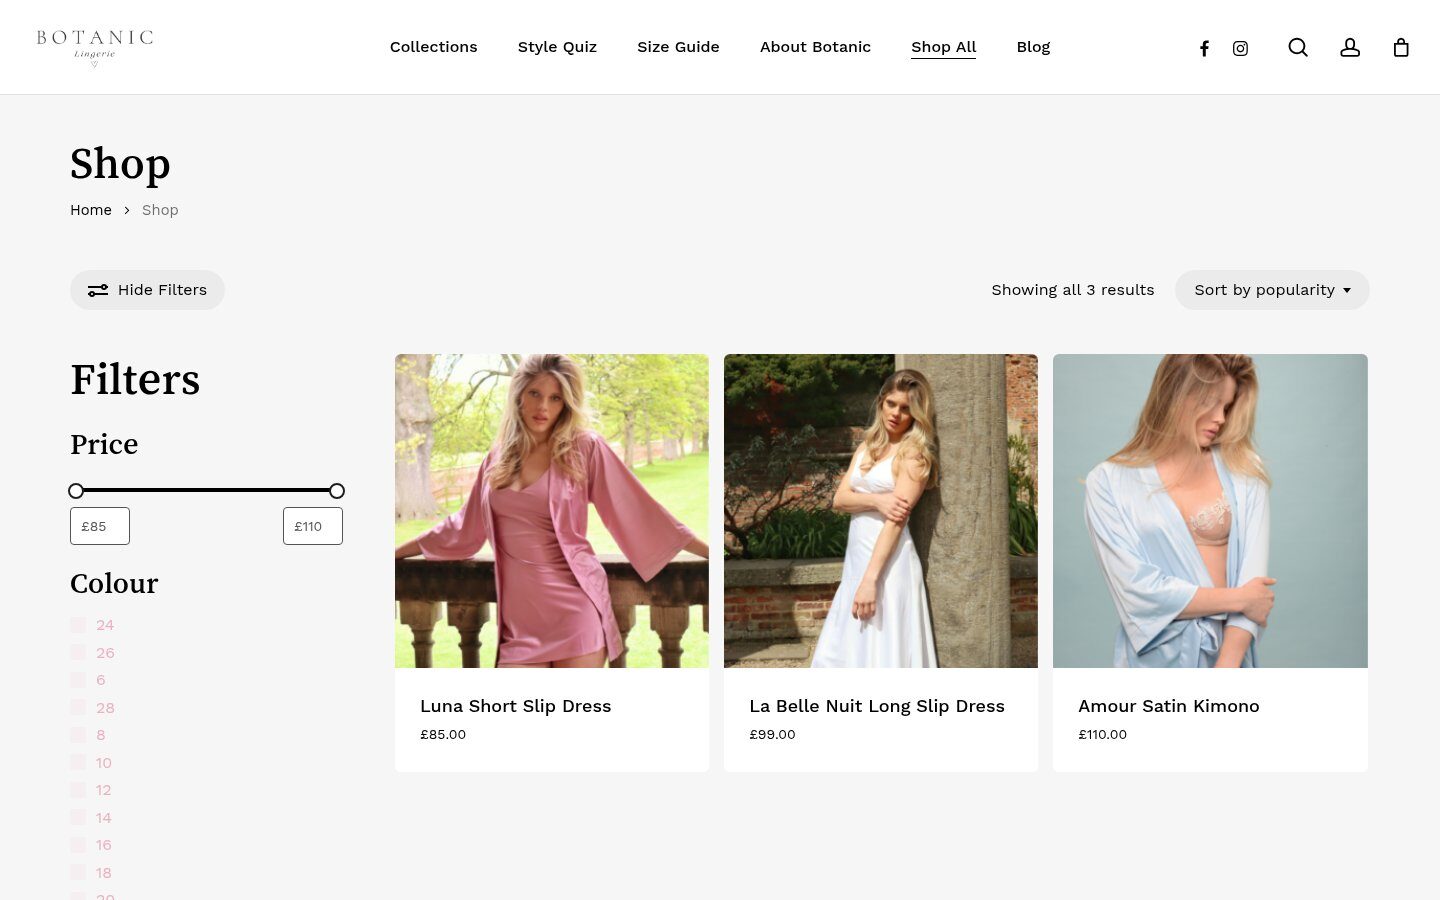The height and width of the screenshot is (900, 1440).
Task: Click the Hide Filters button
Action: [x=147, y=290]
